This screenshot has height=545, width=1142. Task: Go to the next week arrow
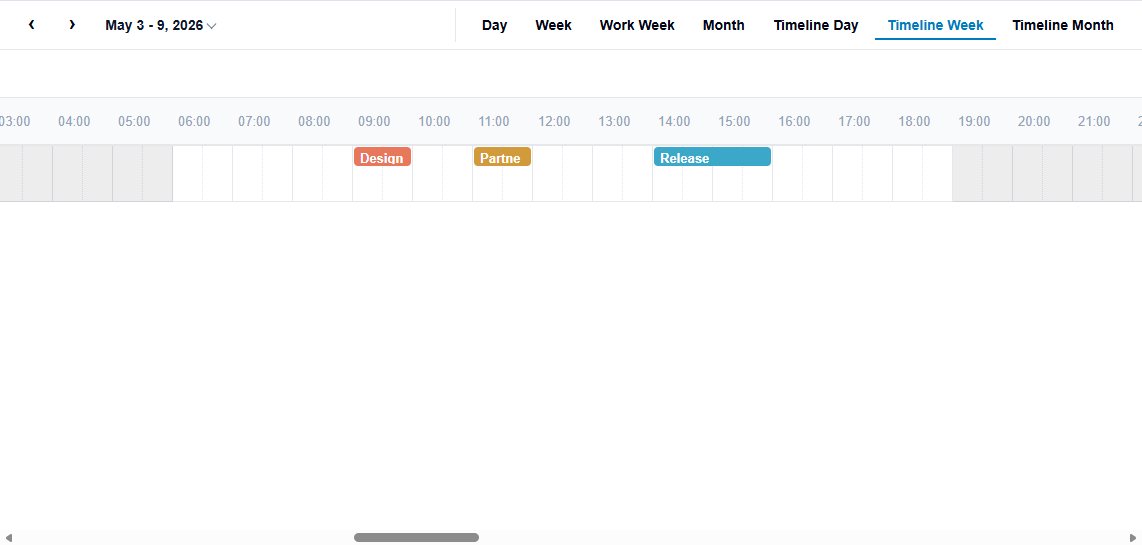[72, 25]
